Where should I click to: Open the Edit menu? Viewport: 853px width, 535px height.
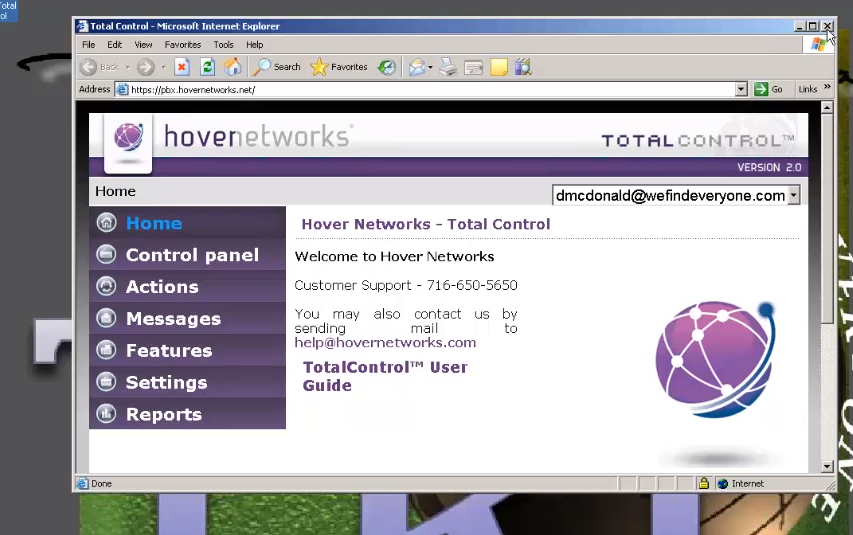114,45
